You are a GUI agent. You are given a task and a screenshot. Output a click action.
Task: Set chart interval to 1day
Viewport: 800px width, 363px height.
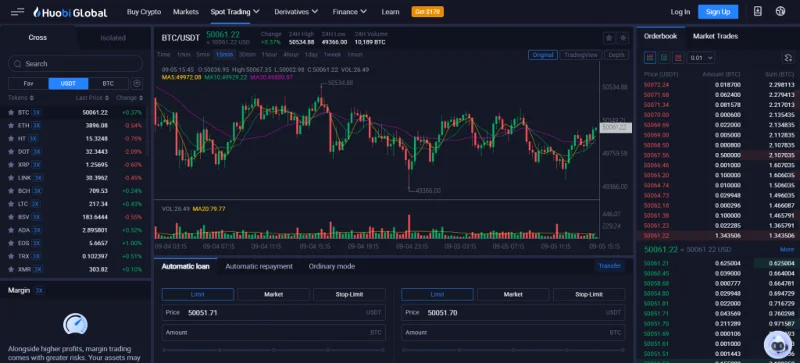click(x=311, y=55)
